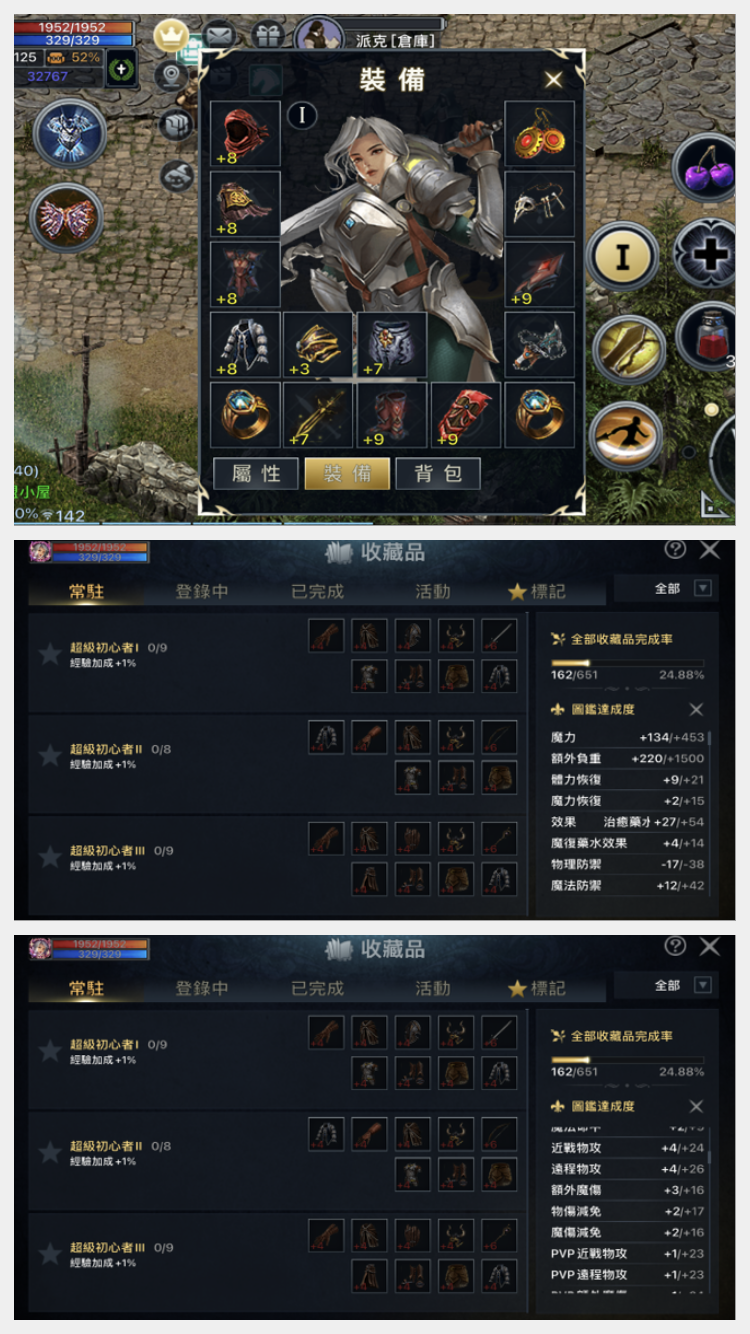Click the gold crown icon

172,37
